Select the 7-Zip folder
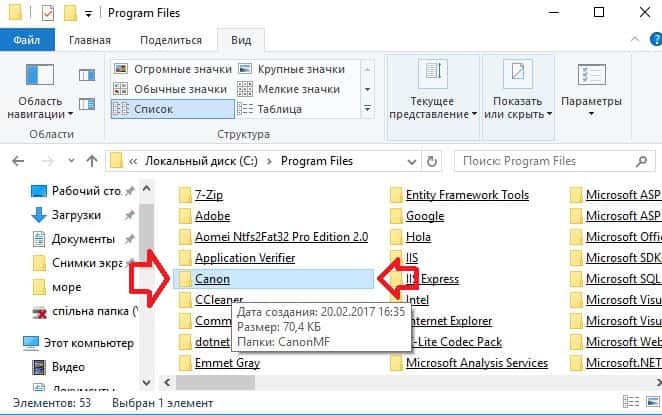The image size is (662, 415). pyautogui.click(x=201, y=195)
